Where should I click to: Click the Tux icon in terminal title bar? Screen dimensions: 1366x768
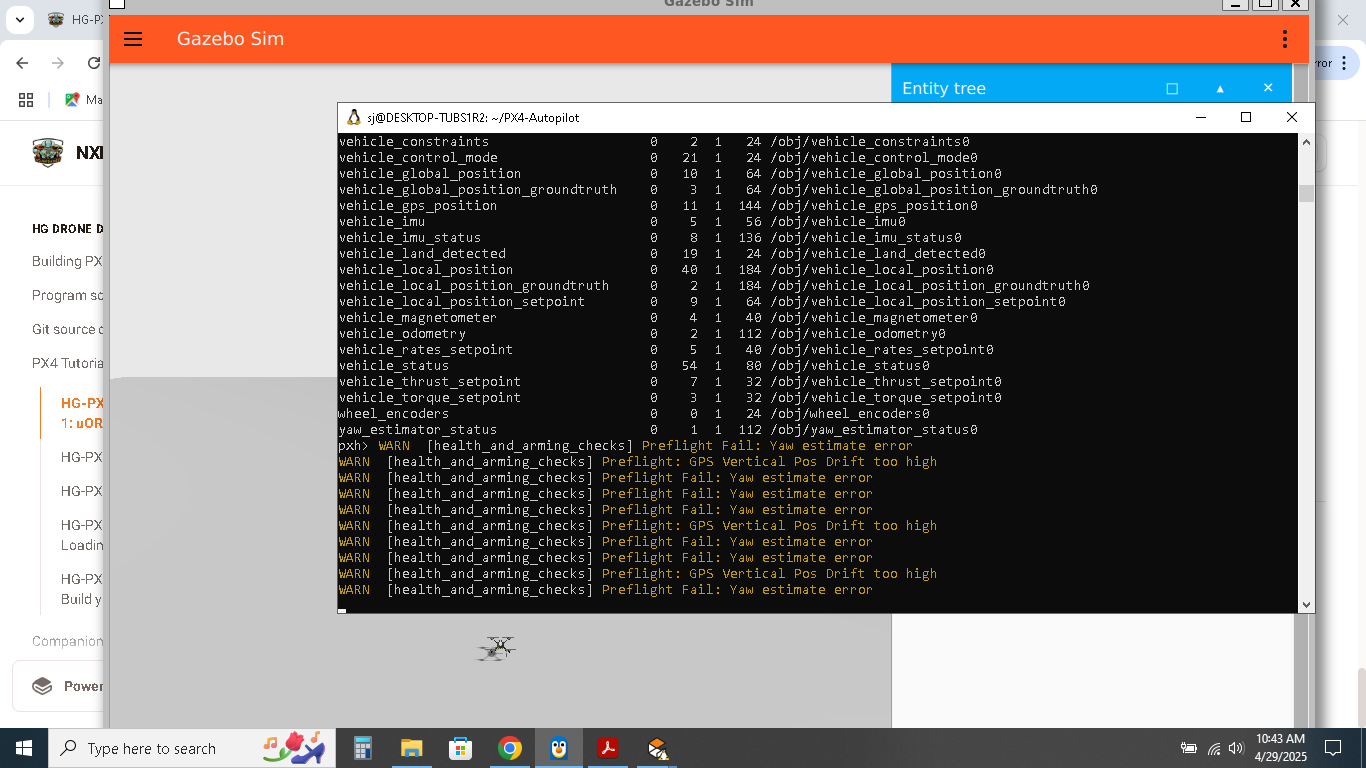353,117
